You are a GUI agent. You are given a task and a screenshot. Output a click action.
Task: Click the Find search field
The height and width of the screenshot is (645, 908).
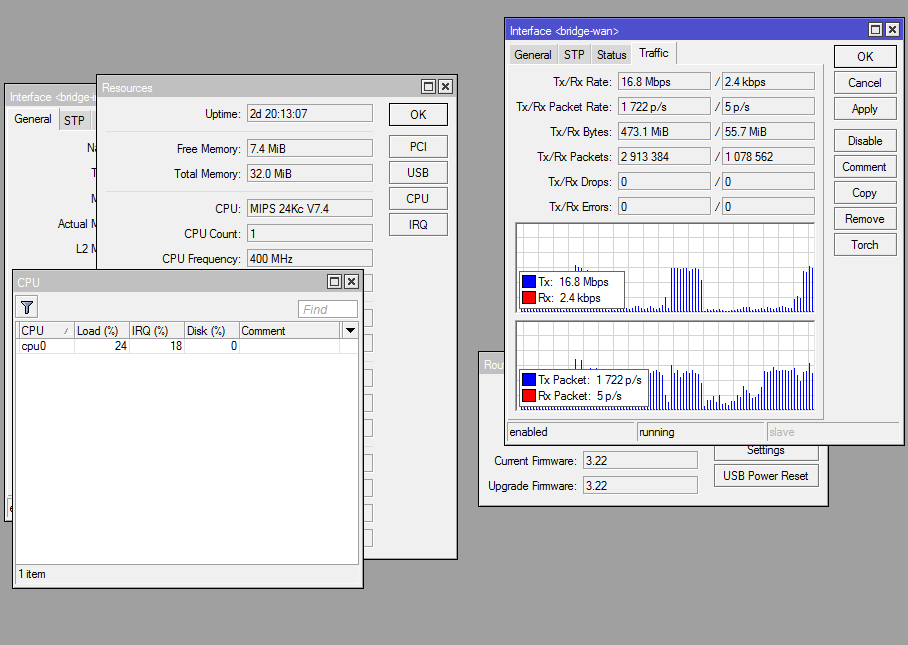coord(328,309)
